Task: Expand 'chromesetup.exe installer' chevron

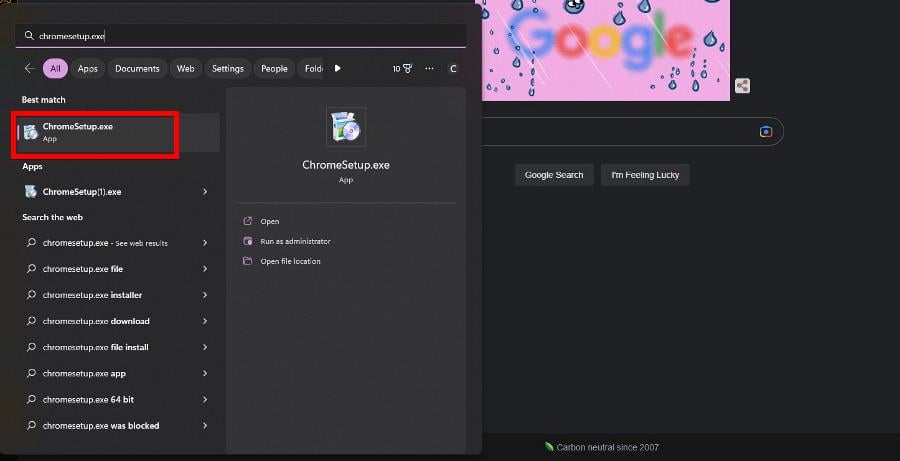Action: (205, 295)
